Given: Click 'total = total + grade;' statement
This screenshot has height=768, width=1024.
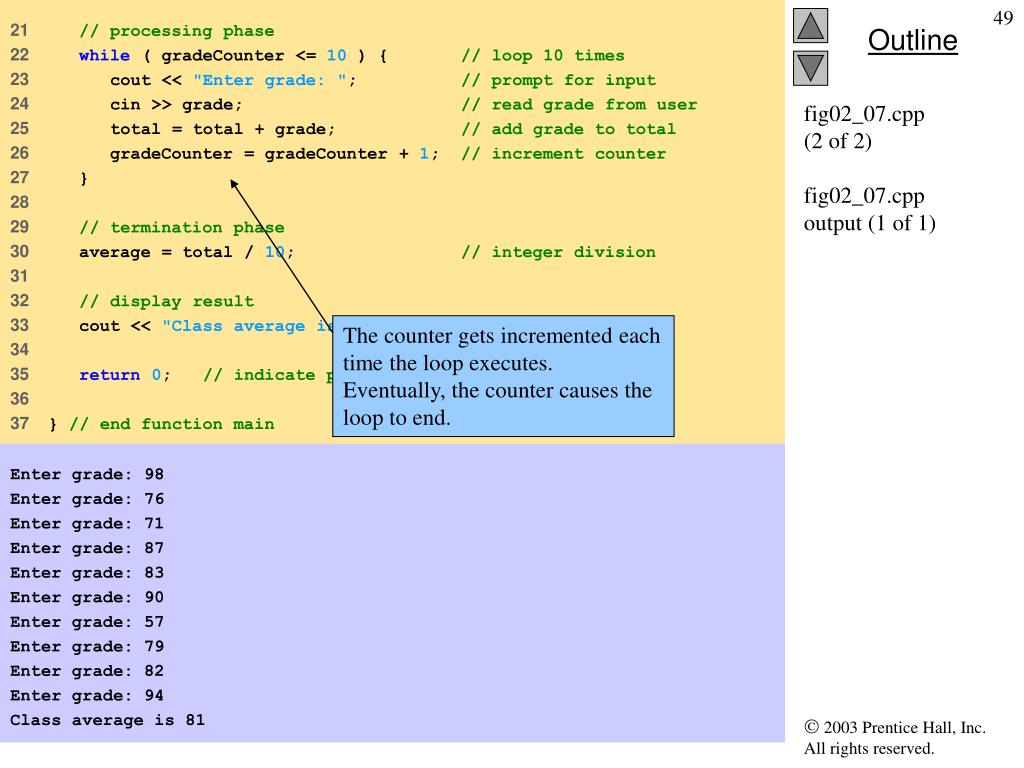Looking at the screenshot, I should (x=223, y=129).
